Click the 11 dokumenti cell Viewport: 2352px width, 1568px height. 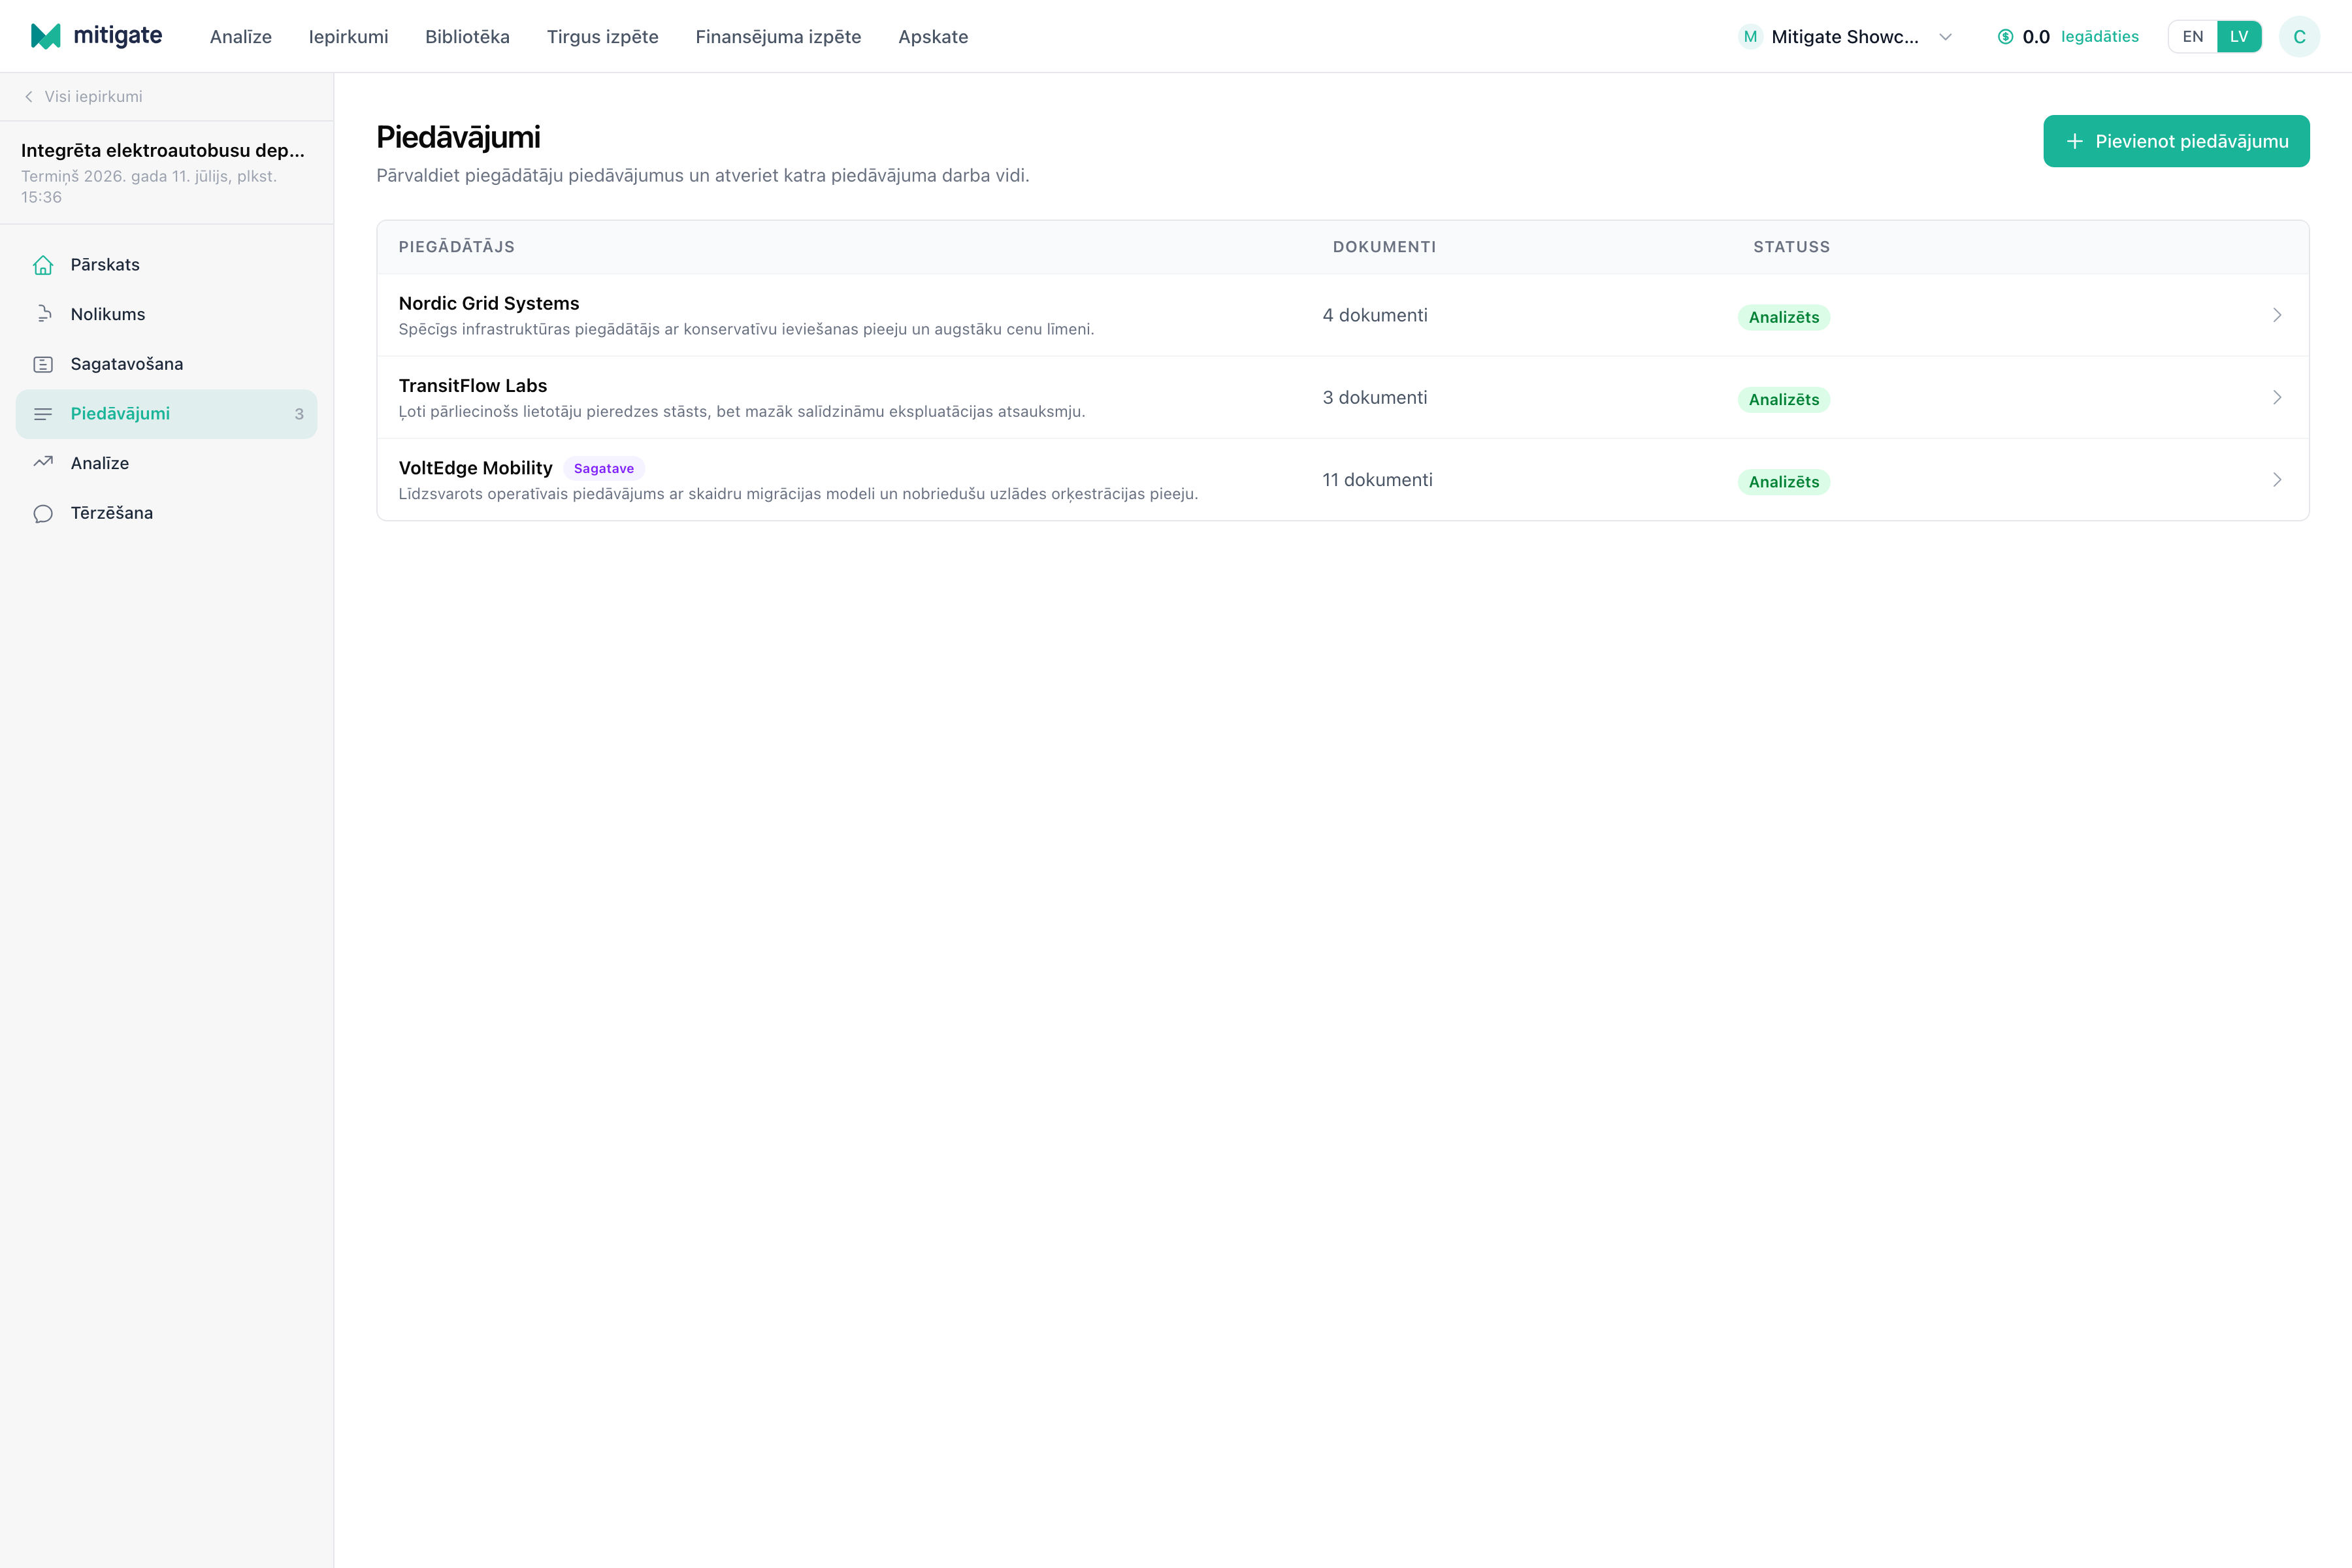[x=1377, y=480]
